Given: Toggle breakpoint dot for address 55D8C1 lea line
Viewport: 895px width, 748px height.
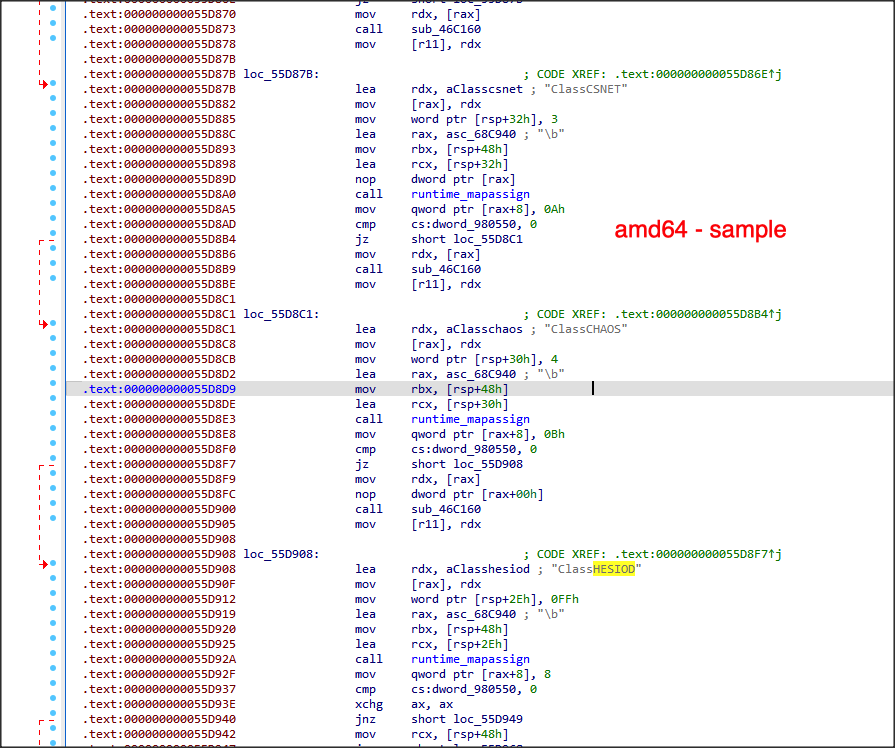Looking at the screenshot, I should [53, 323].
